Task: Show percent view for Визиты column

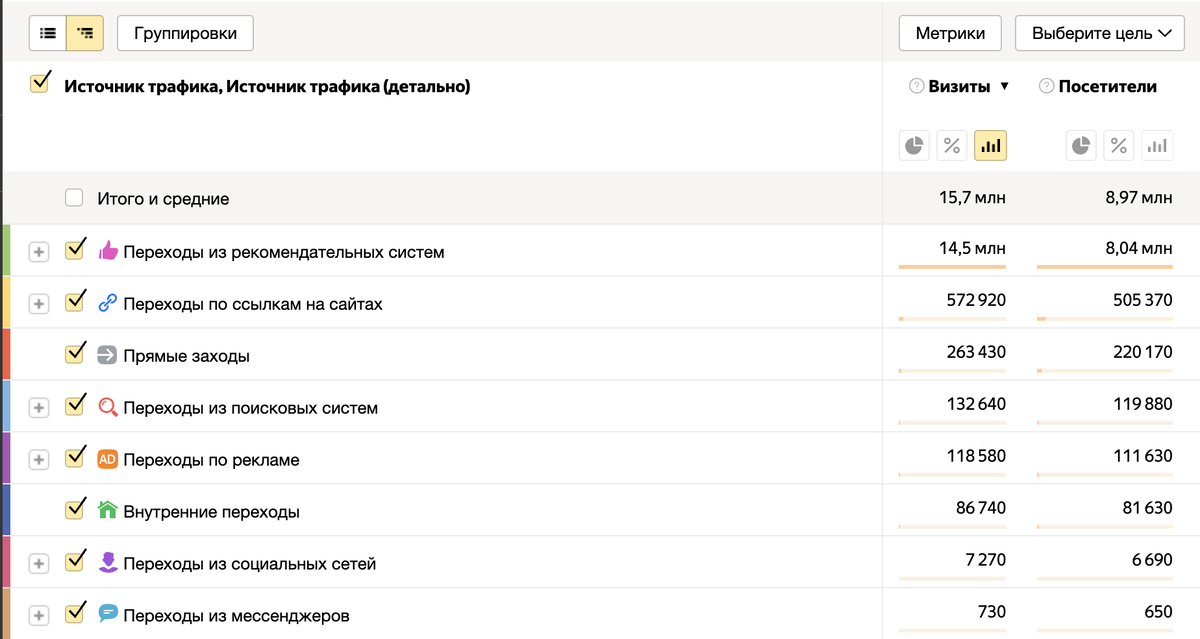Action: pyautogui.click(x=952, y=146)
